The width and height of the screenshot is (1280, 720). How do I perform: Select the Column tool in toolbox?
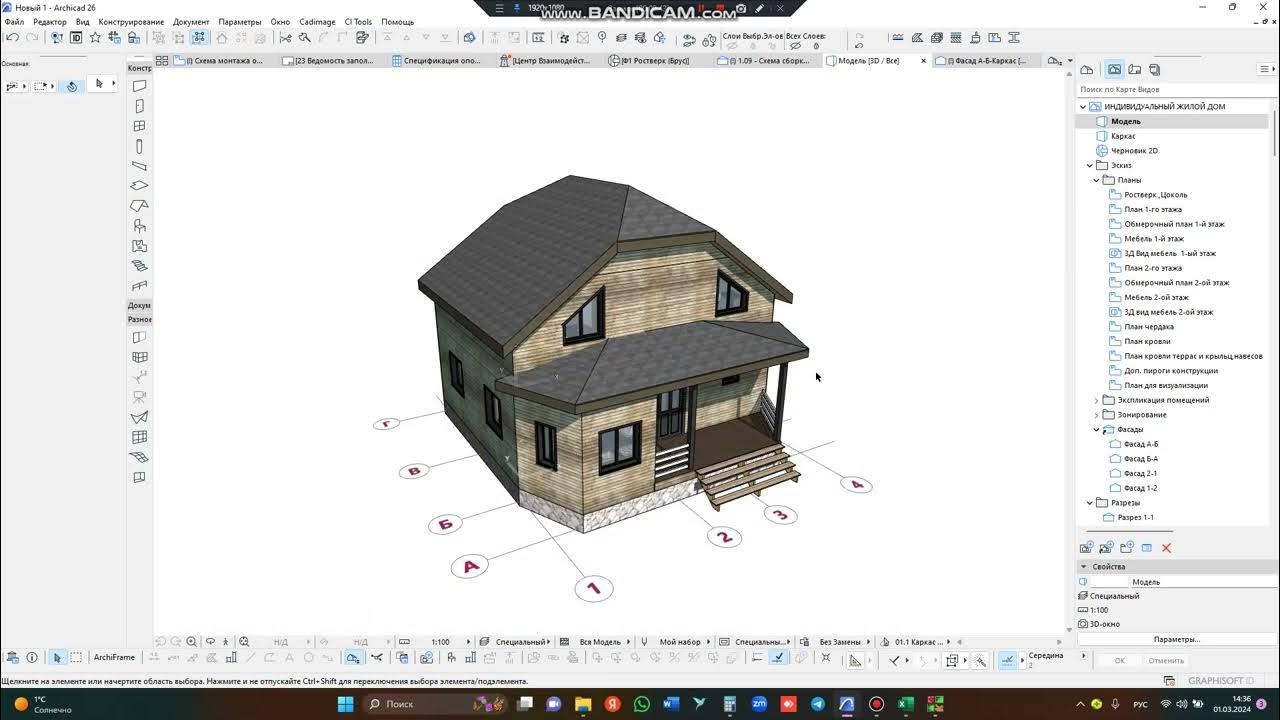point(140,146)
